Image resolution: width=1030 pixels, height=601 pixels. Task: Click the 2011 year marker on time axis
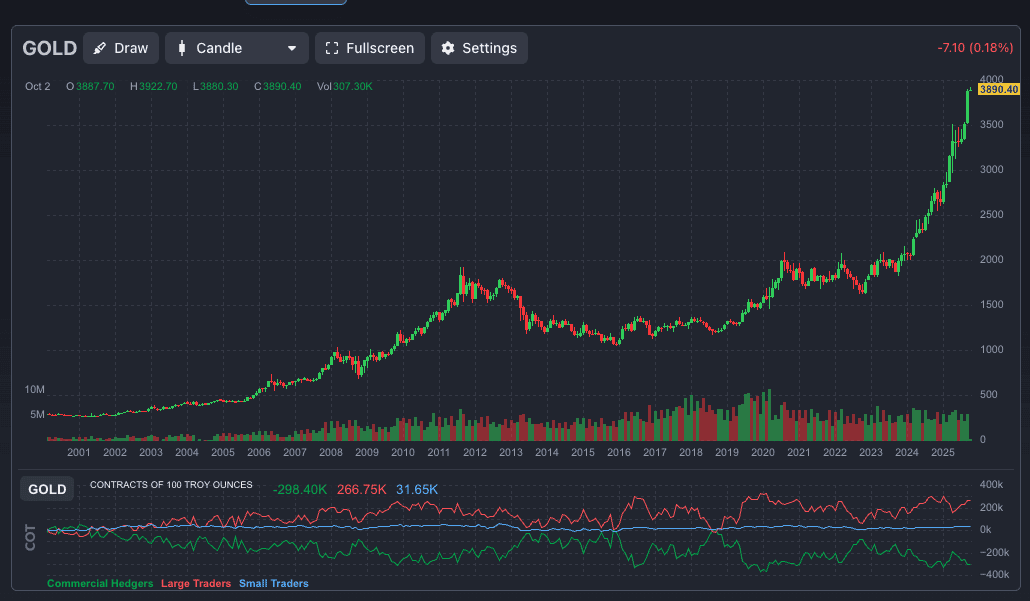[438, 453]
